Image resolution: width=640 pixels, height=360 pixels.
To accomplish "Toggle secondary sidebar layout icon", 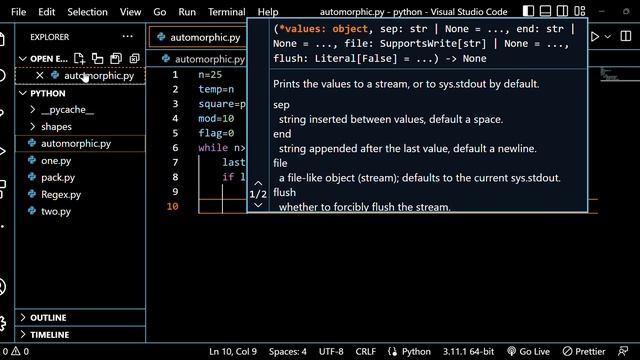I will tap(562, 11).
